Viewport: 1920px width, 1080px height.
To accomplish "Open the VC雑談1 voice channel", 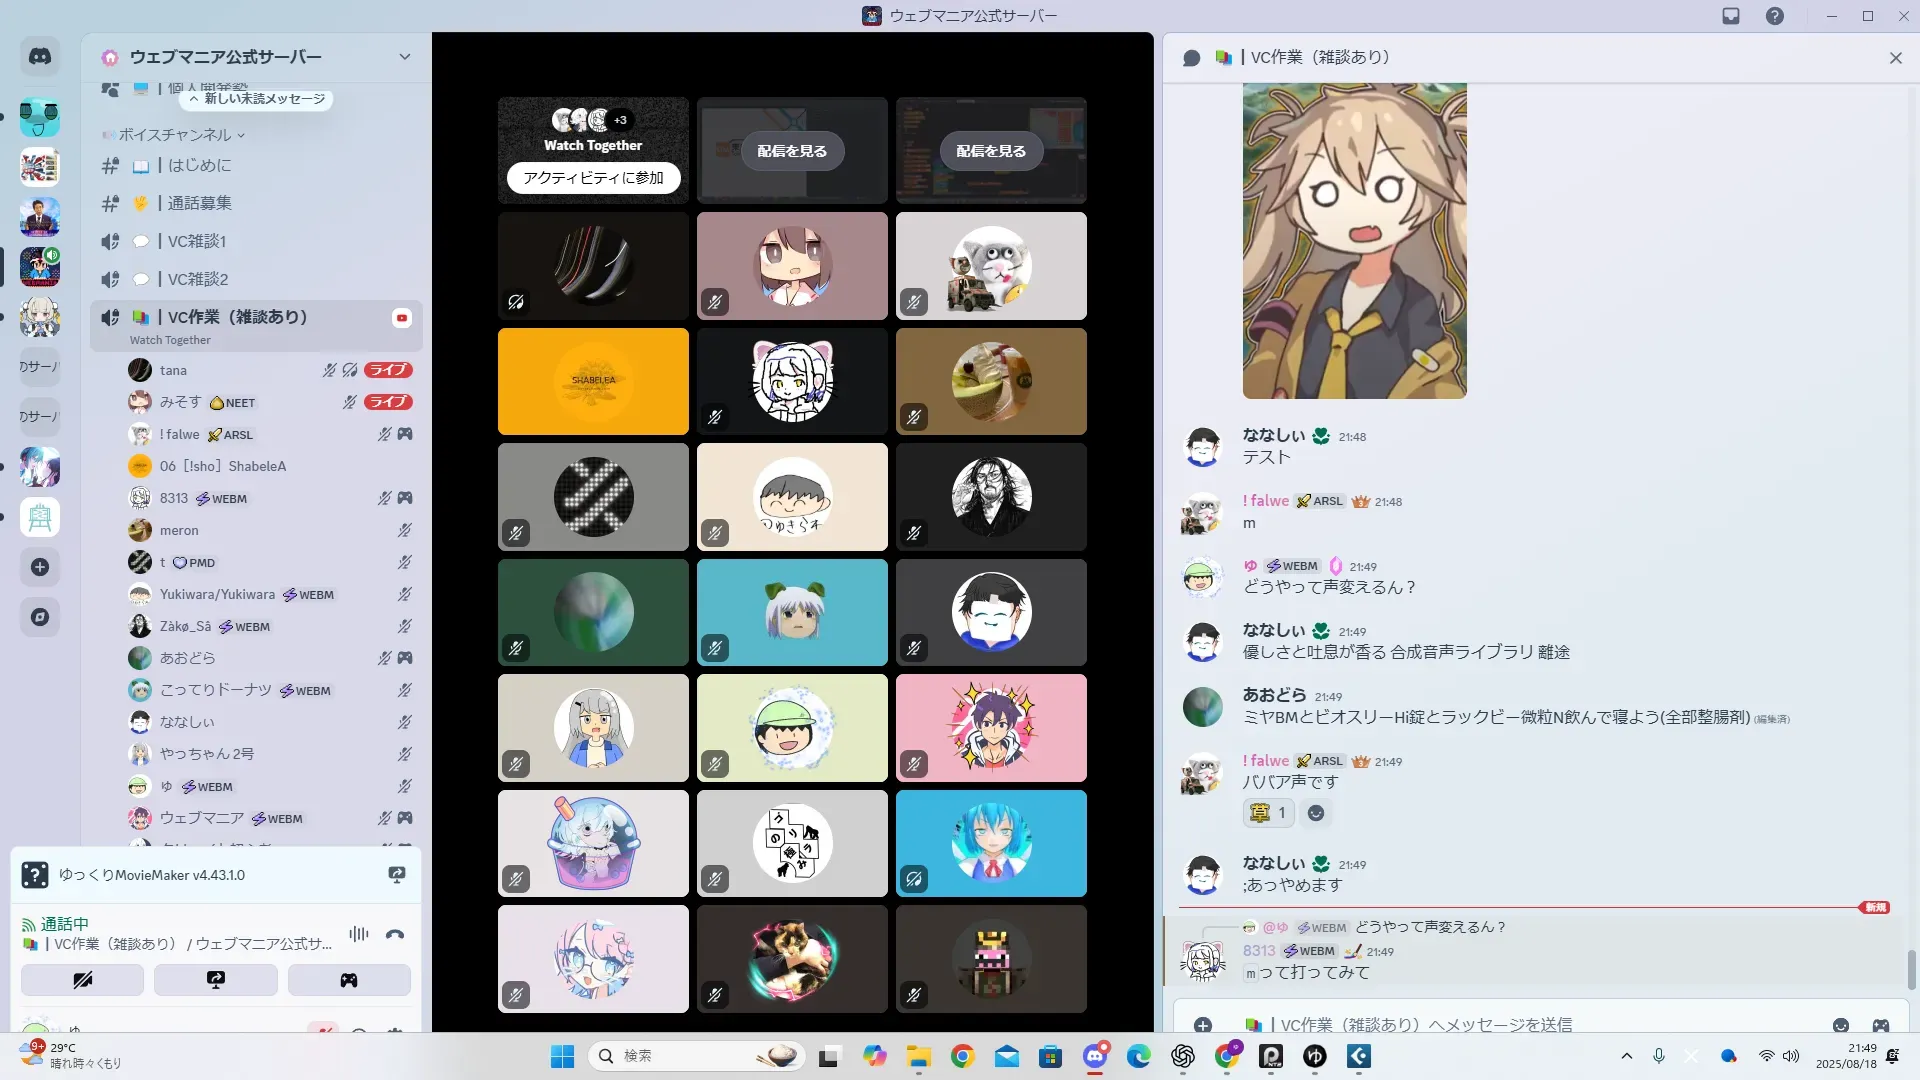I will (197, 241).
